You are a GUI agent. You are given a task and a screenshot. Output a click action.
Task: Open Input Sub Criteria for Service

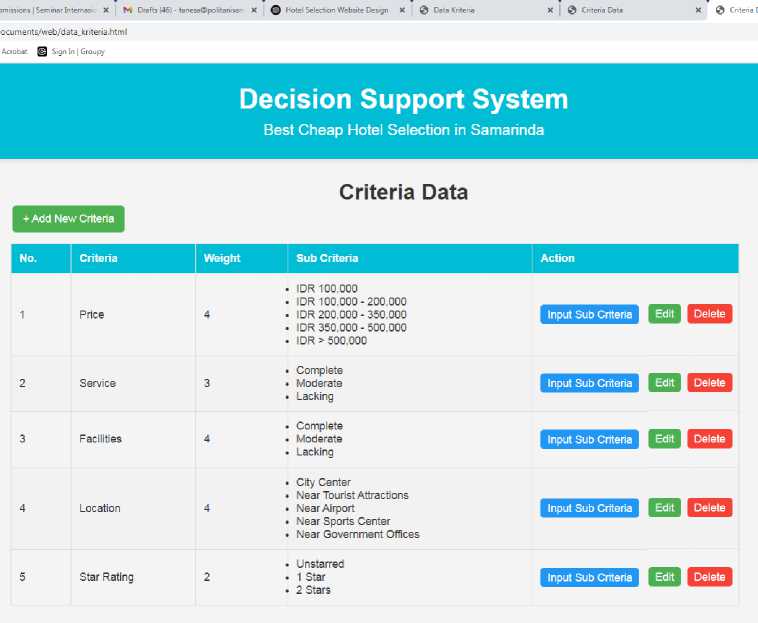[589, 383]
